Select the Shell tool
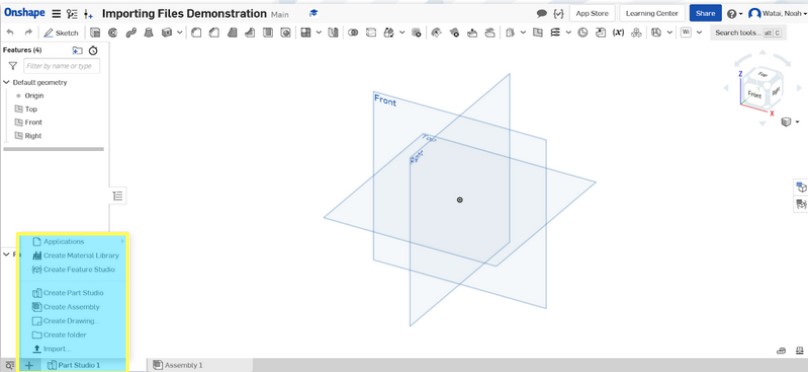808x372 pixels. coord(267,32)
